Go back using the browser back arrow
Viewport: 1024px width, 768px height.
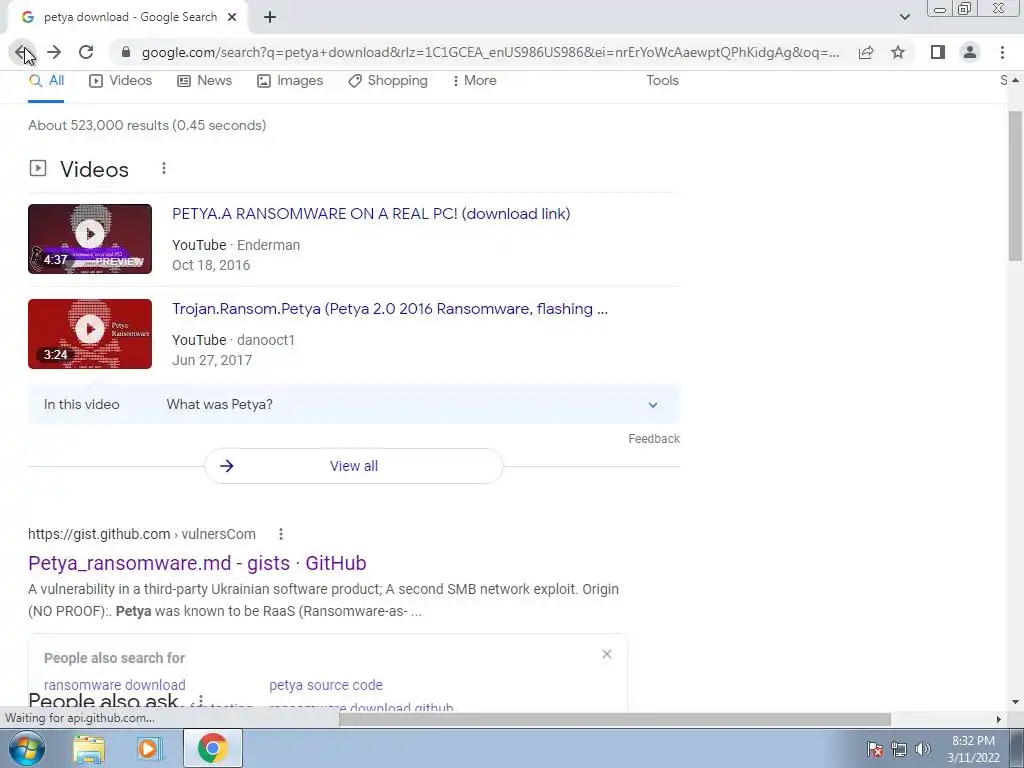click(x=23, y=52)
